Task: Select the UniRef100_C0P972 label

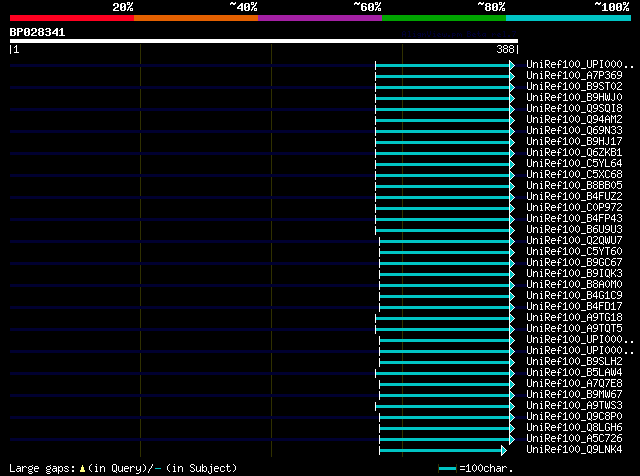Action: pos(574,207)
